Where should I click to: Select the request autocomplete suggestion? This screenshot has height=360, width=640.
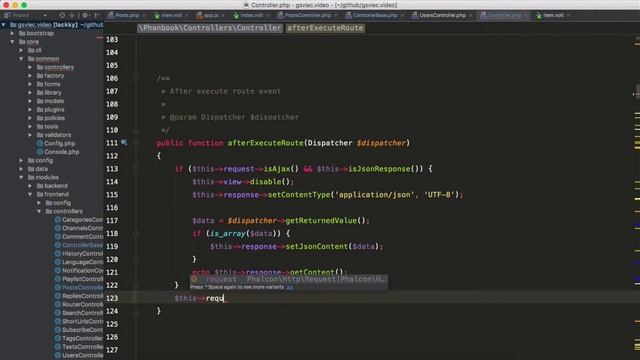[289, 279]
